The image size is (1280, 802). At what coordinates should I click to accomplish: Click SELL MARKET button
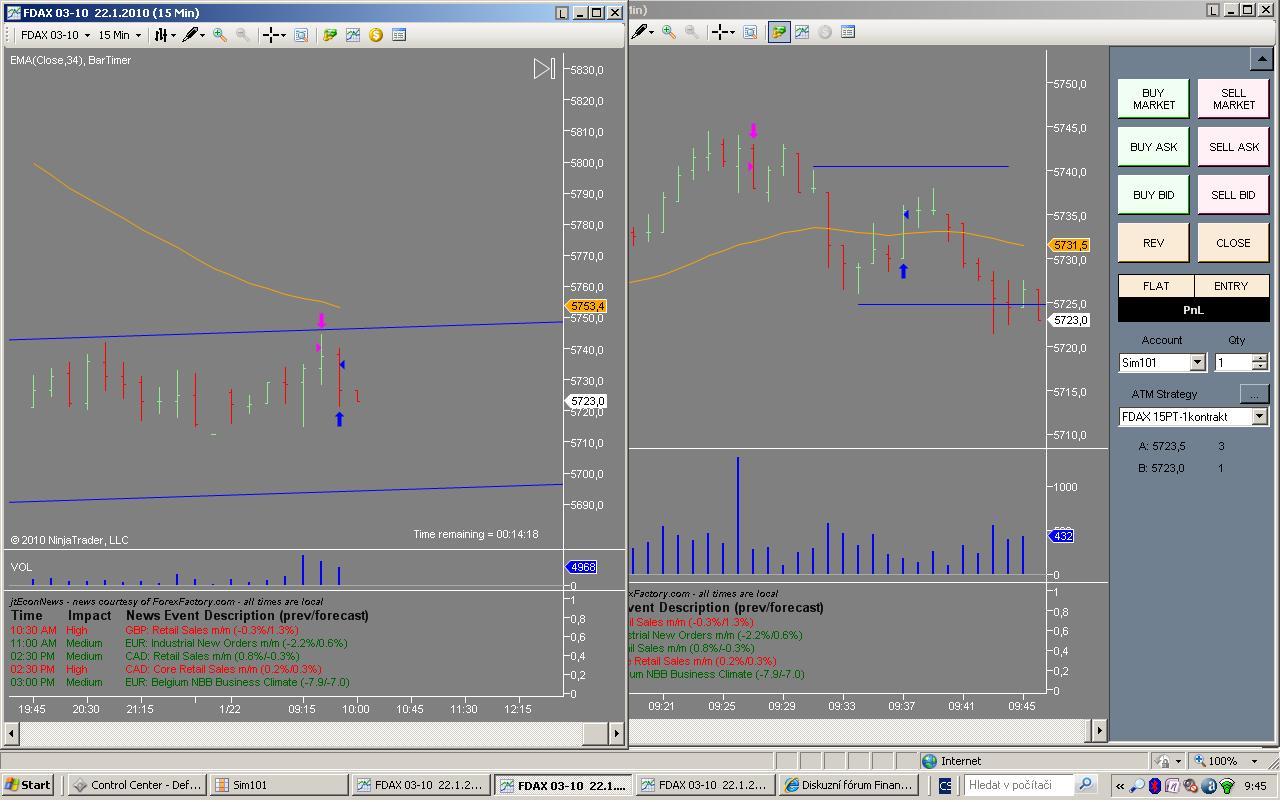pyautogui.click(x=1234, y=99)
